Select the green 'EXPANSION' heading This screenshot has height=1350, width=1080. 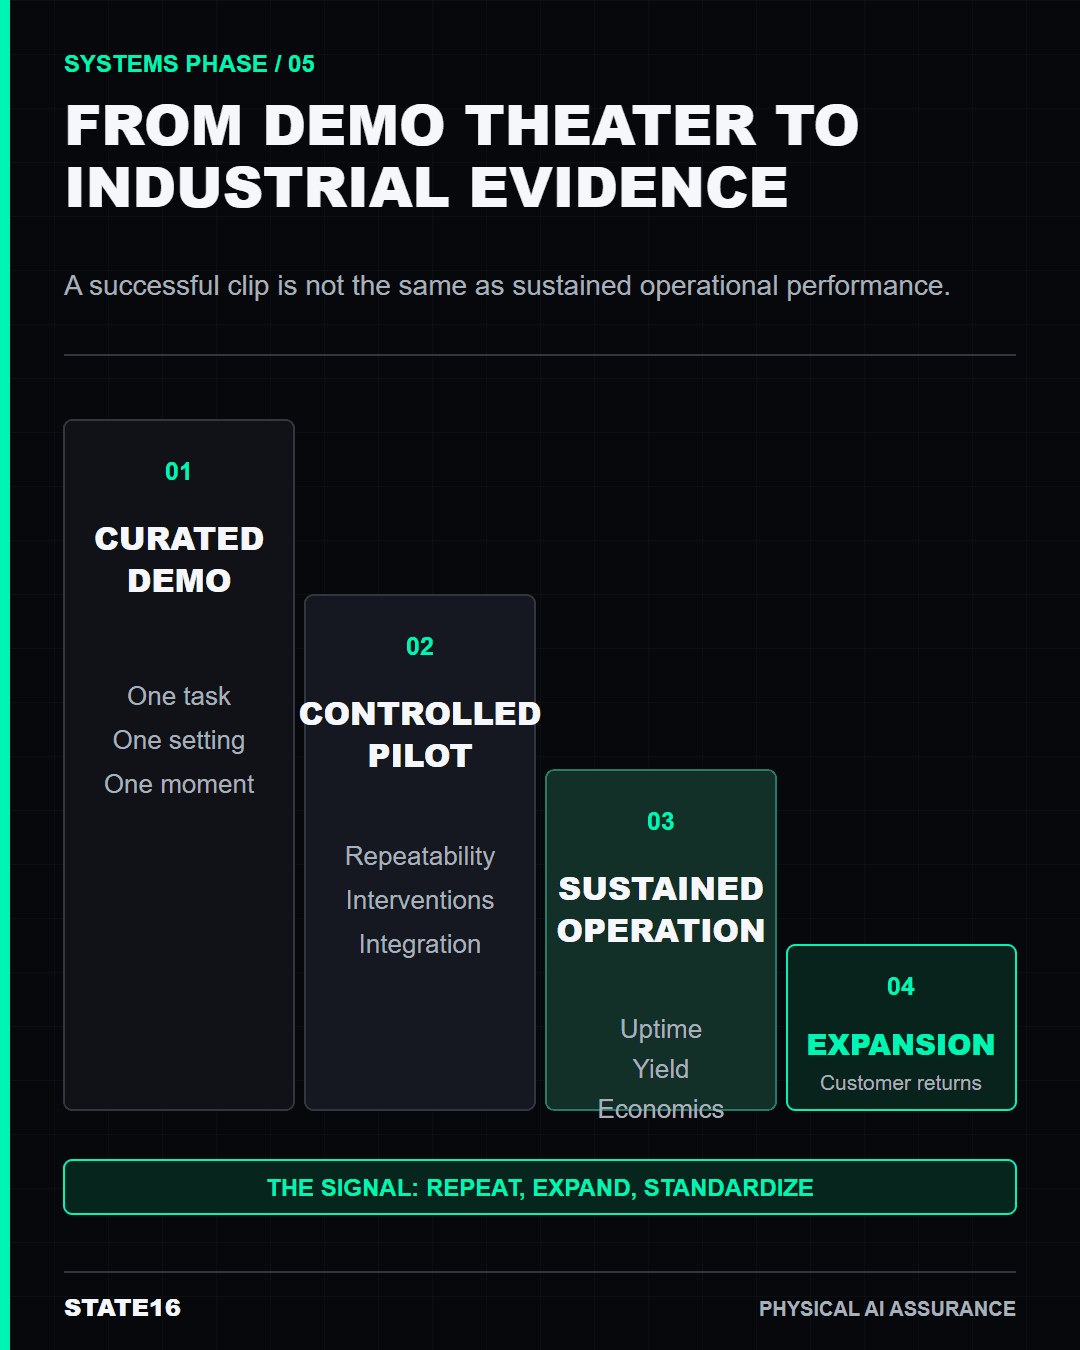[x=901, y=1044]
